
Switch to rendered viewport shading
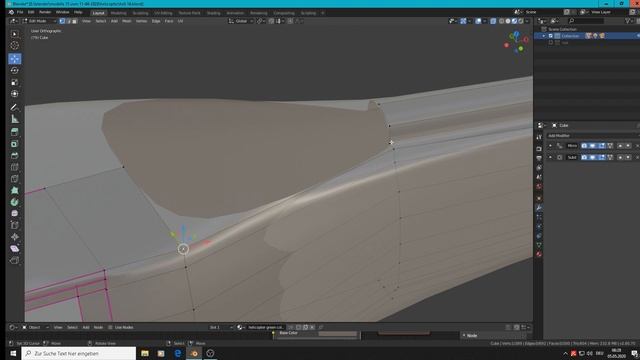click(520, 21)
